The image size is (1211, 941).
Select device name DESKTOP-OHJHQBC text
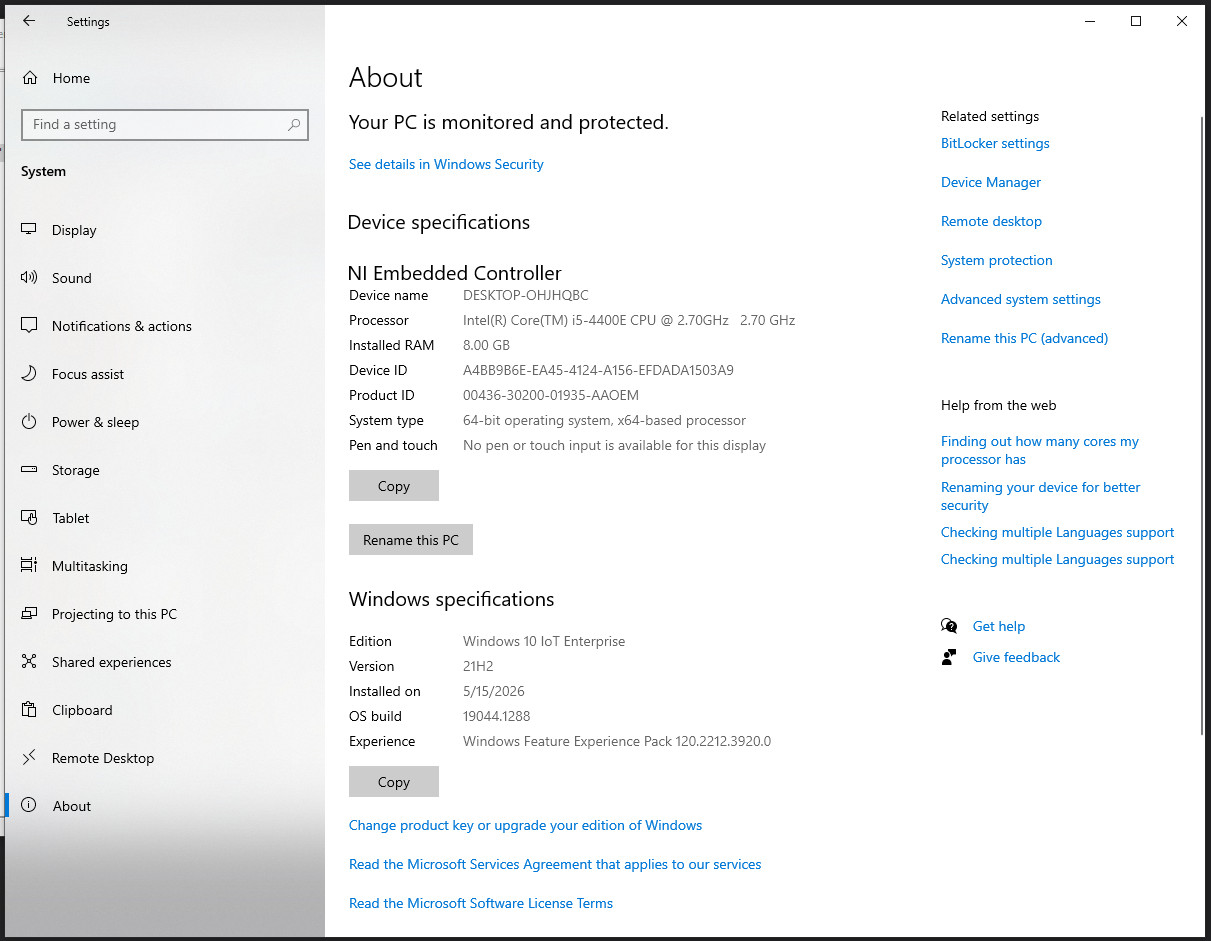click(x=526, y=295)
